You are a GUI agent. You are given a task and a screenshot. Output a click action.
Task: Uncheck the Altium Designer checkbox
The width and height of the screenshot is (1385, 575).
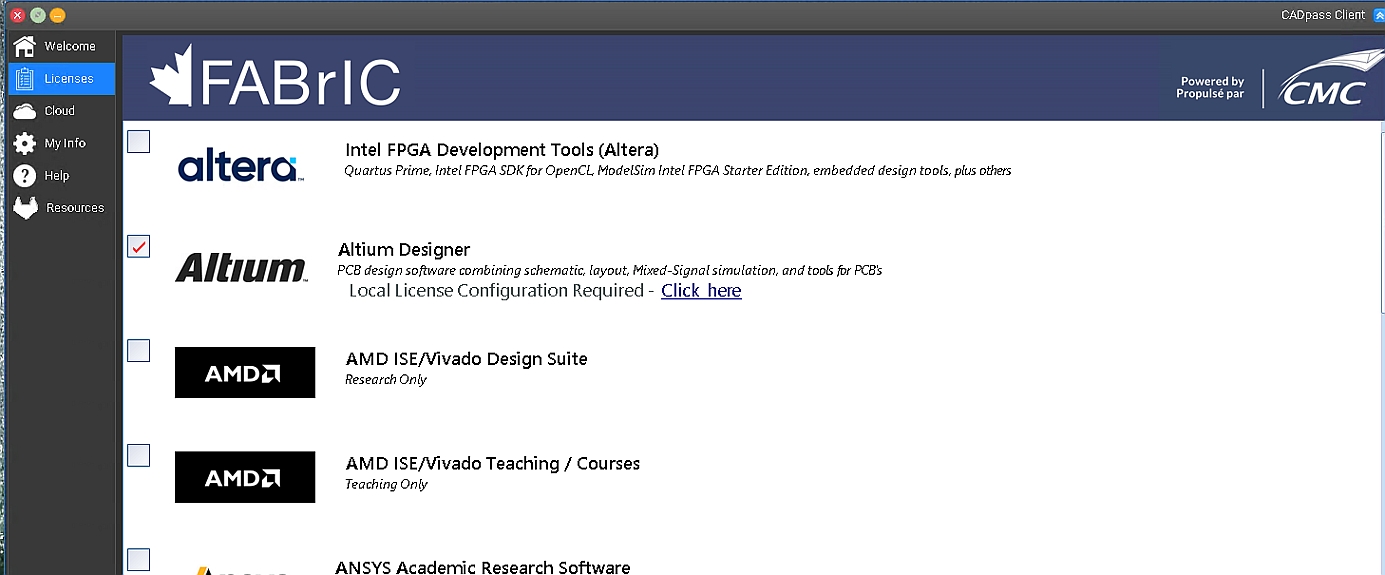click(139, 246)
